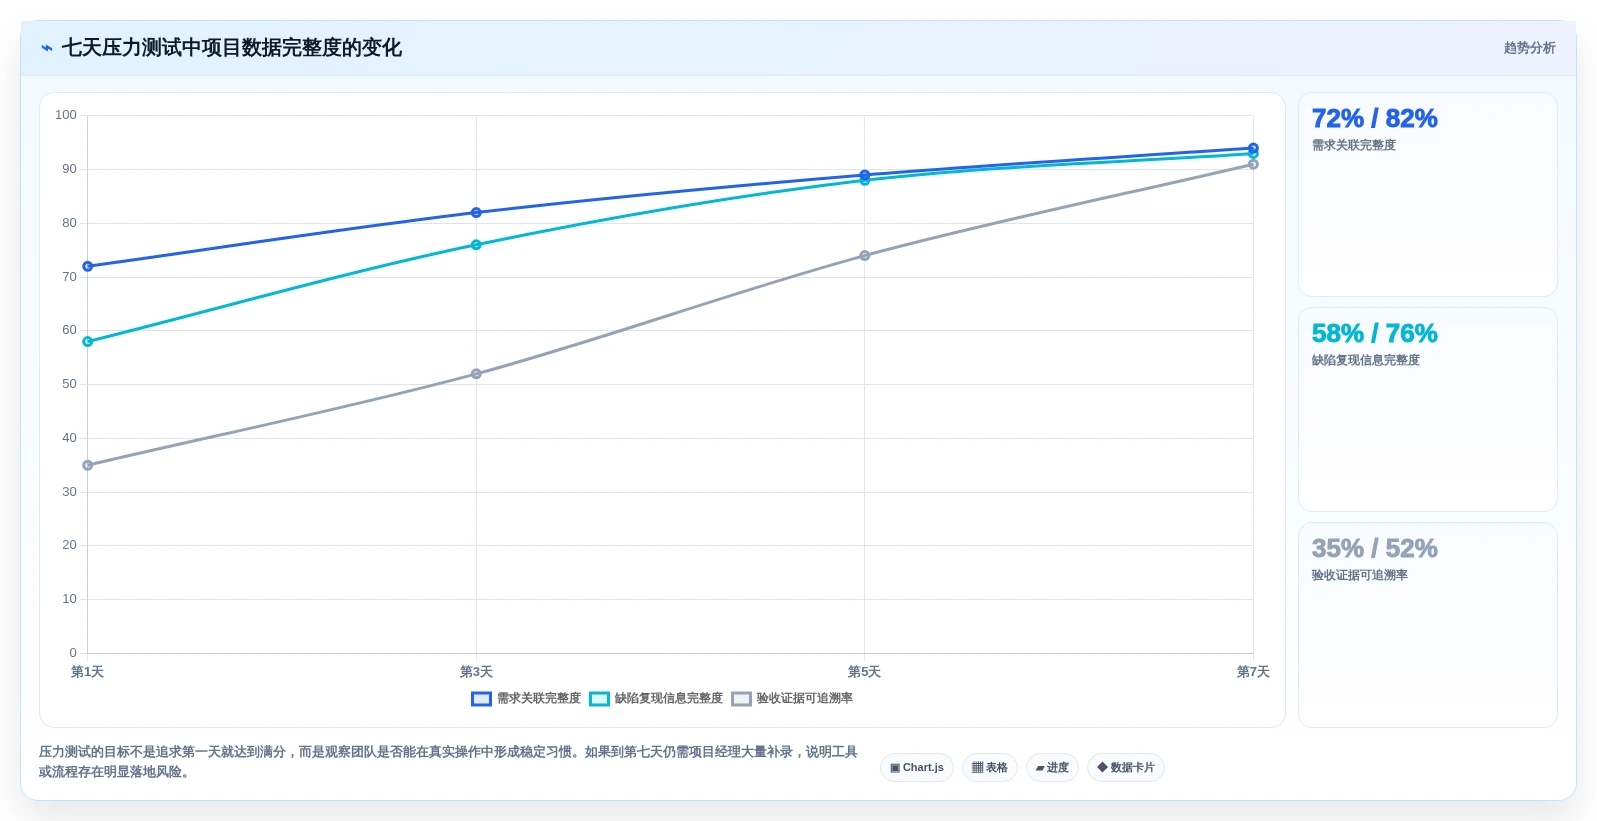Toggle the 缺陷复现信息完整度 legend item
The height and width of the screenshot is (821, 1597).
coord(656,699)
